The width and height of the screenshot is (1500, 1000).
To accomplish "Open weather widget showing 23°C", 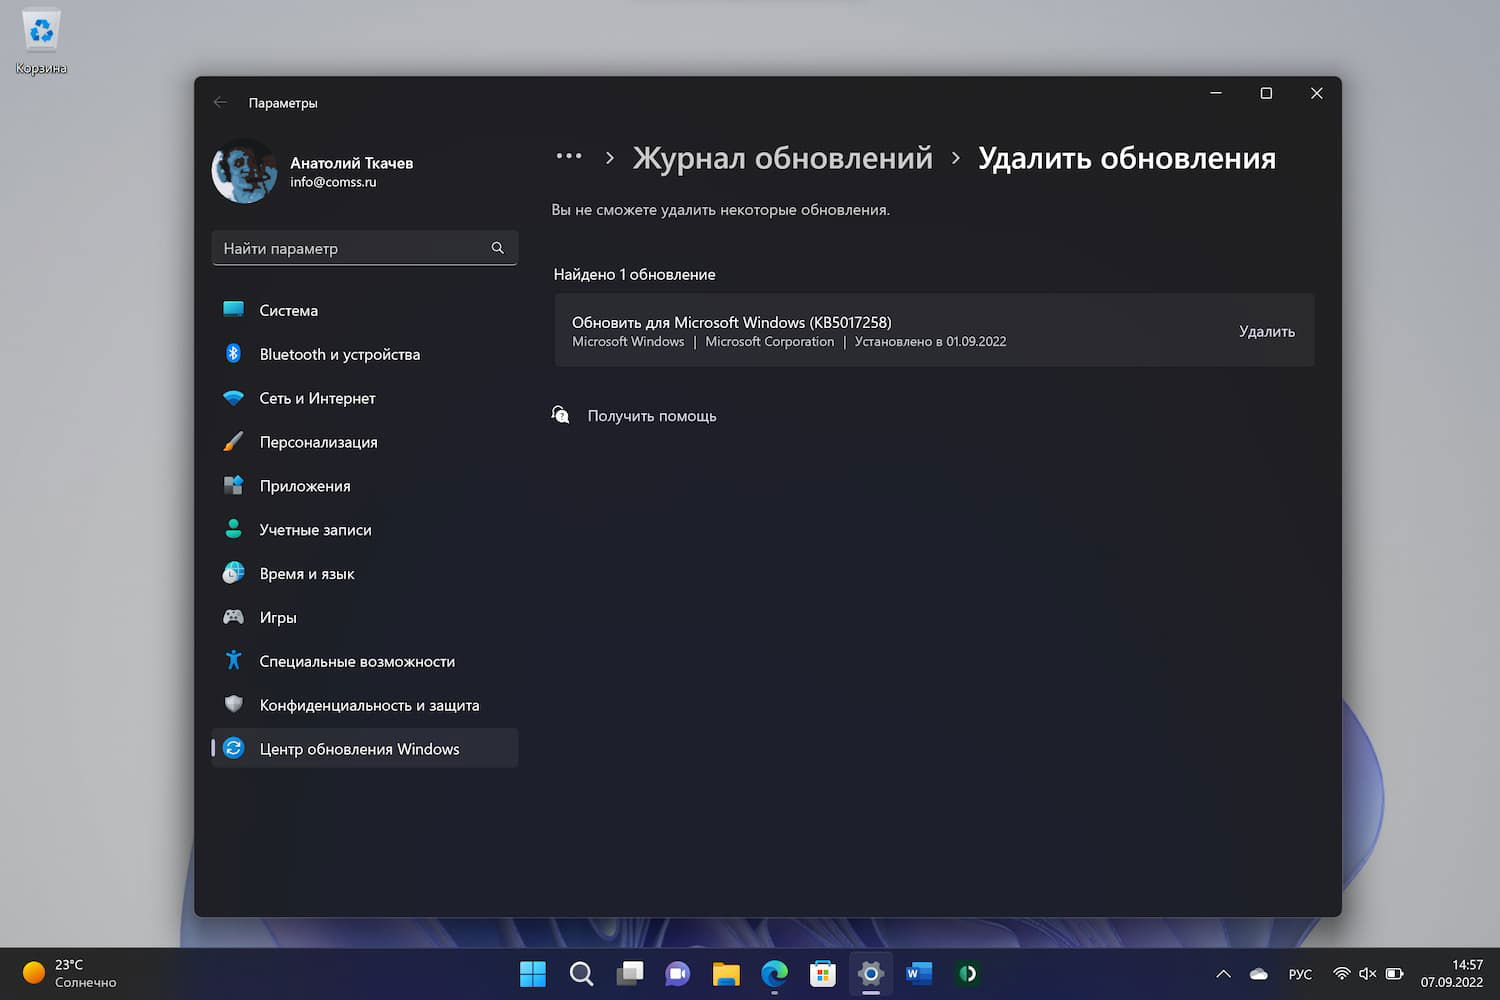I will point(70,973).
